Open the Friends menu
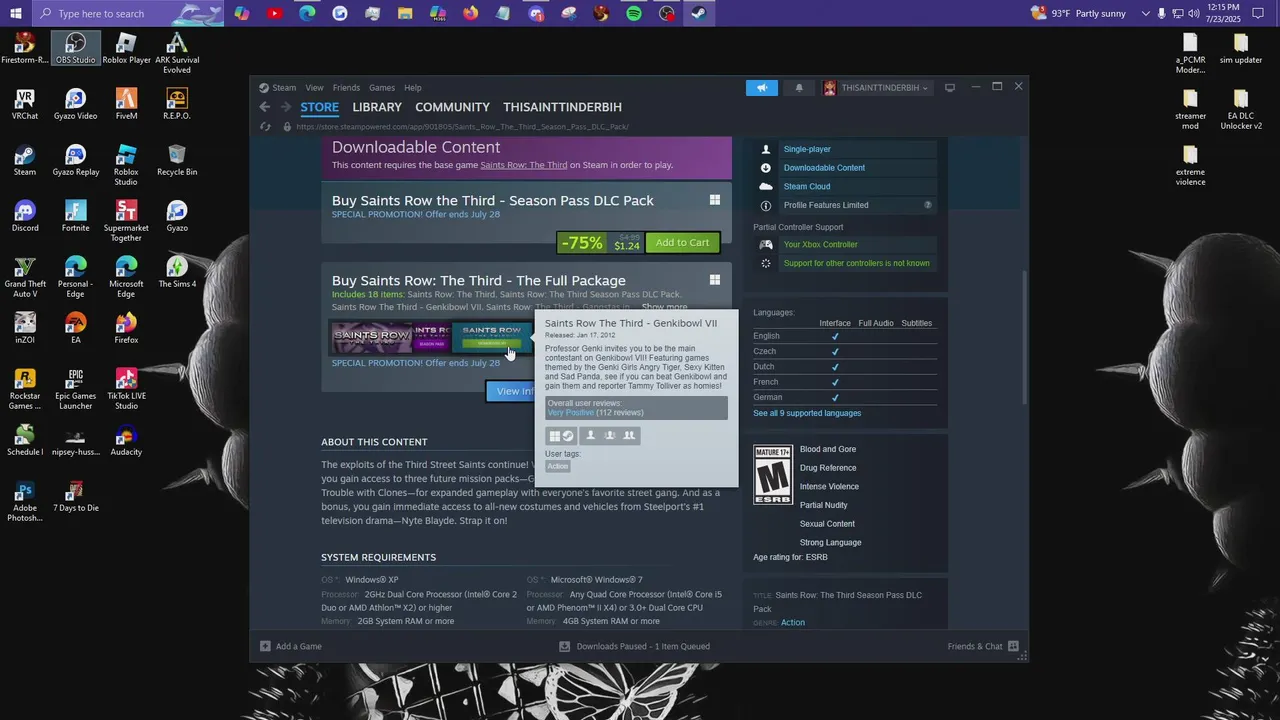This screenshot has width=1280, height=720. click(346, 88)
